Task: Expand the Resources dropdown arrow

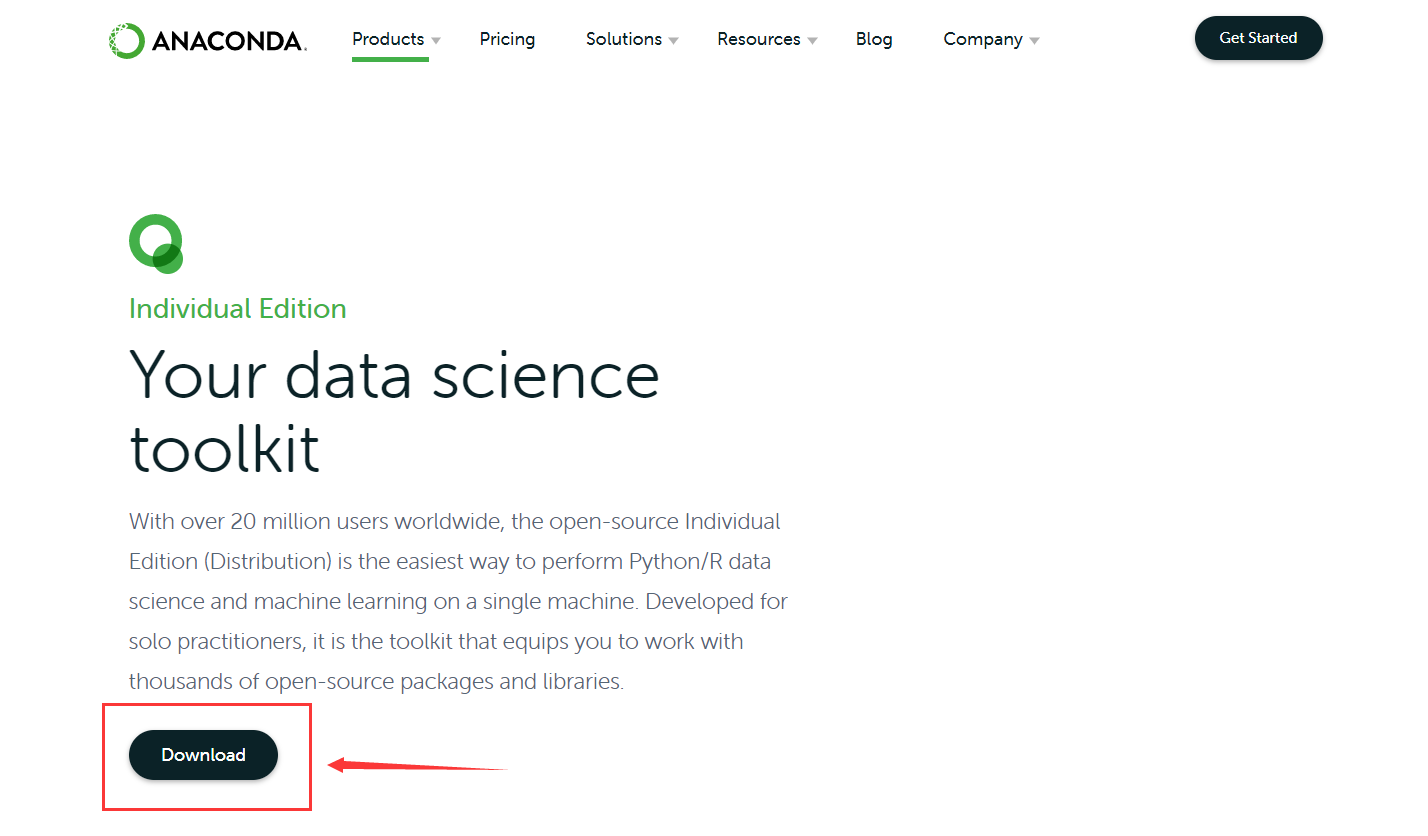Action: coord(813,41)
